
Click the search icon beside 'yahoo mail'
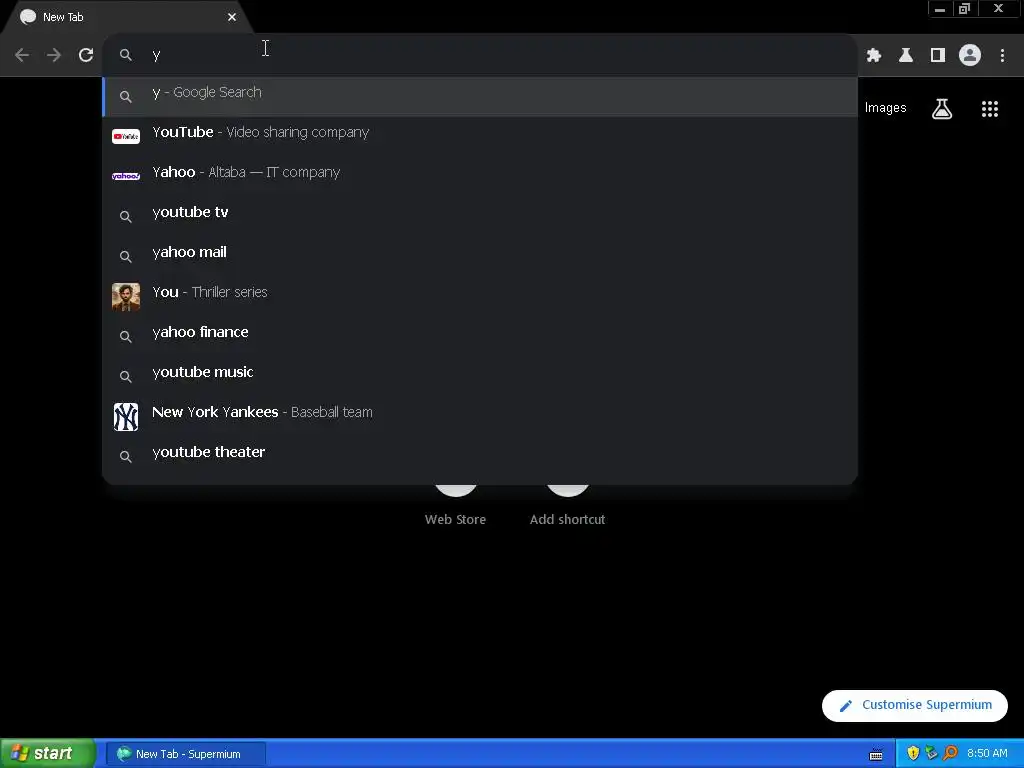[126, 257]
